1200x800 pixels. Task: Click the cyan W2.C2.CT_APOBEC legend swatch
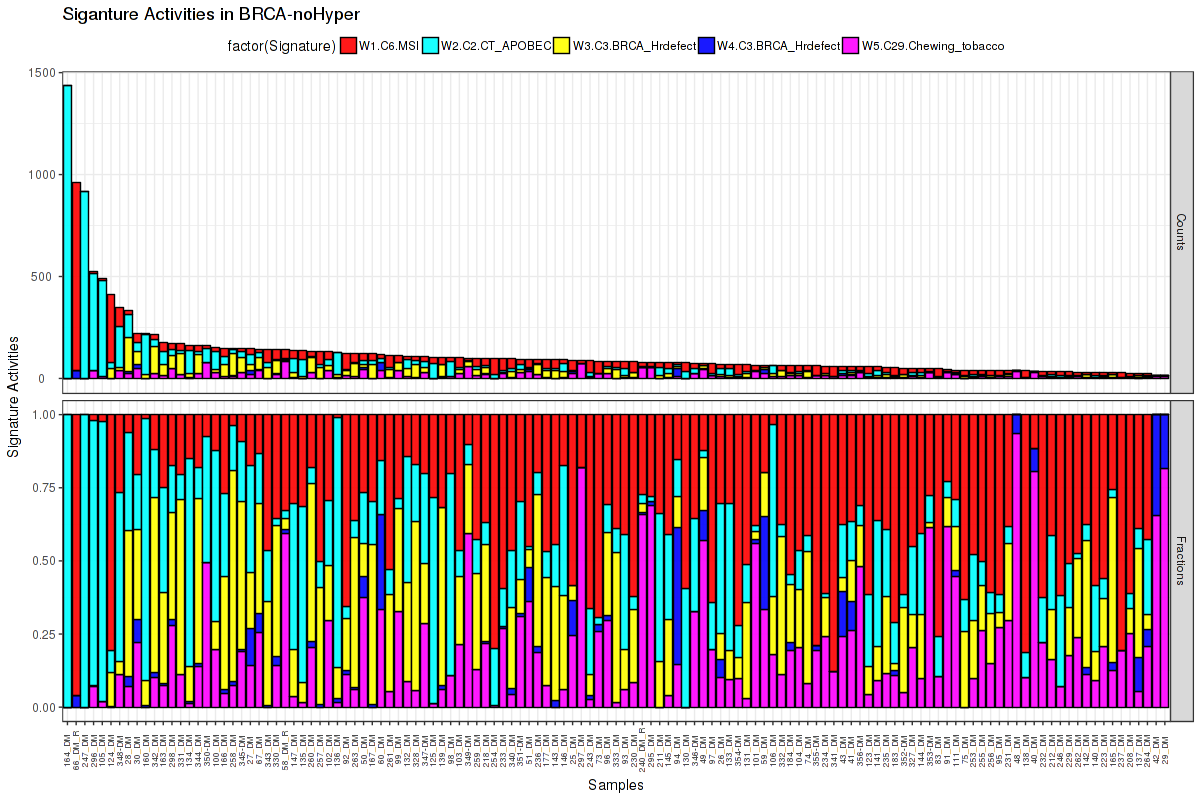pyautogui.click(x=432, y=46)
